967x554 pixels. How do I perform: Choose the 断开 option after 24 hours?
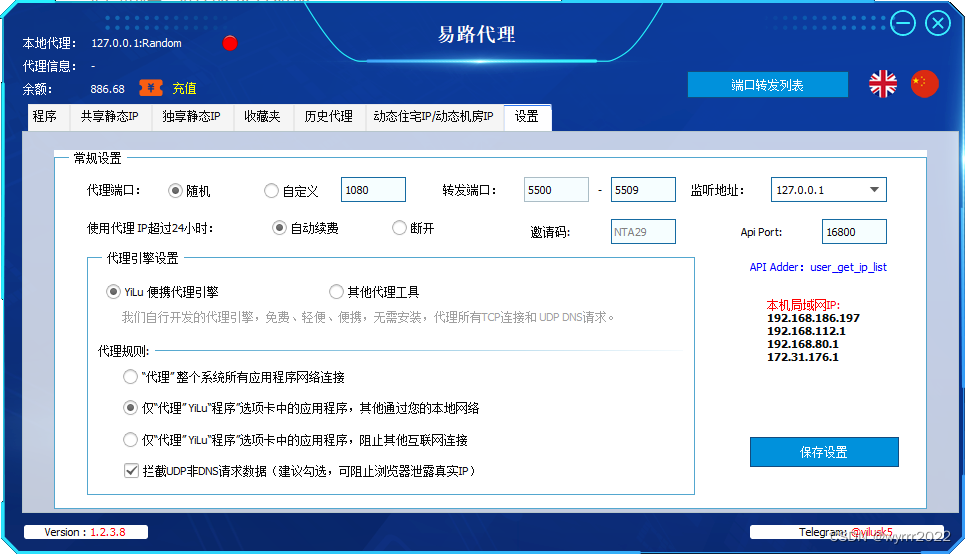(x=400, y=228)
